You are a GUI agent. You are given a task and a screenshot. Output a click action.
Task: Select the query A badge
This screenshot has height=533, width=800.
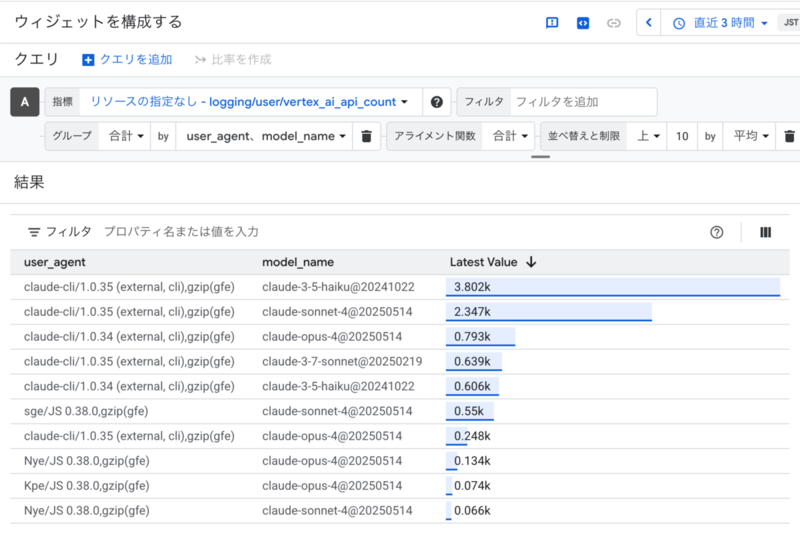tap(25, 102)
